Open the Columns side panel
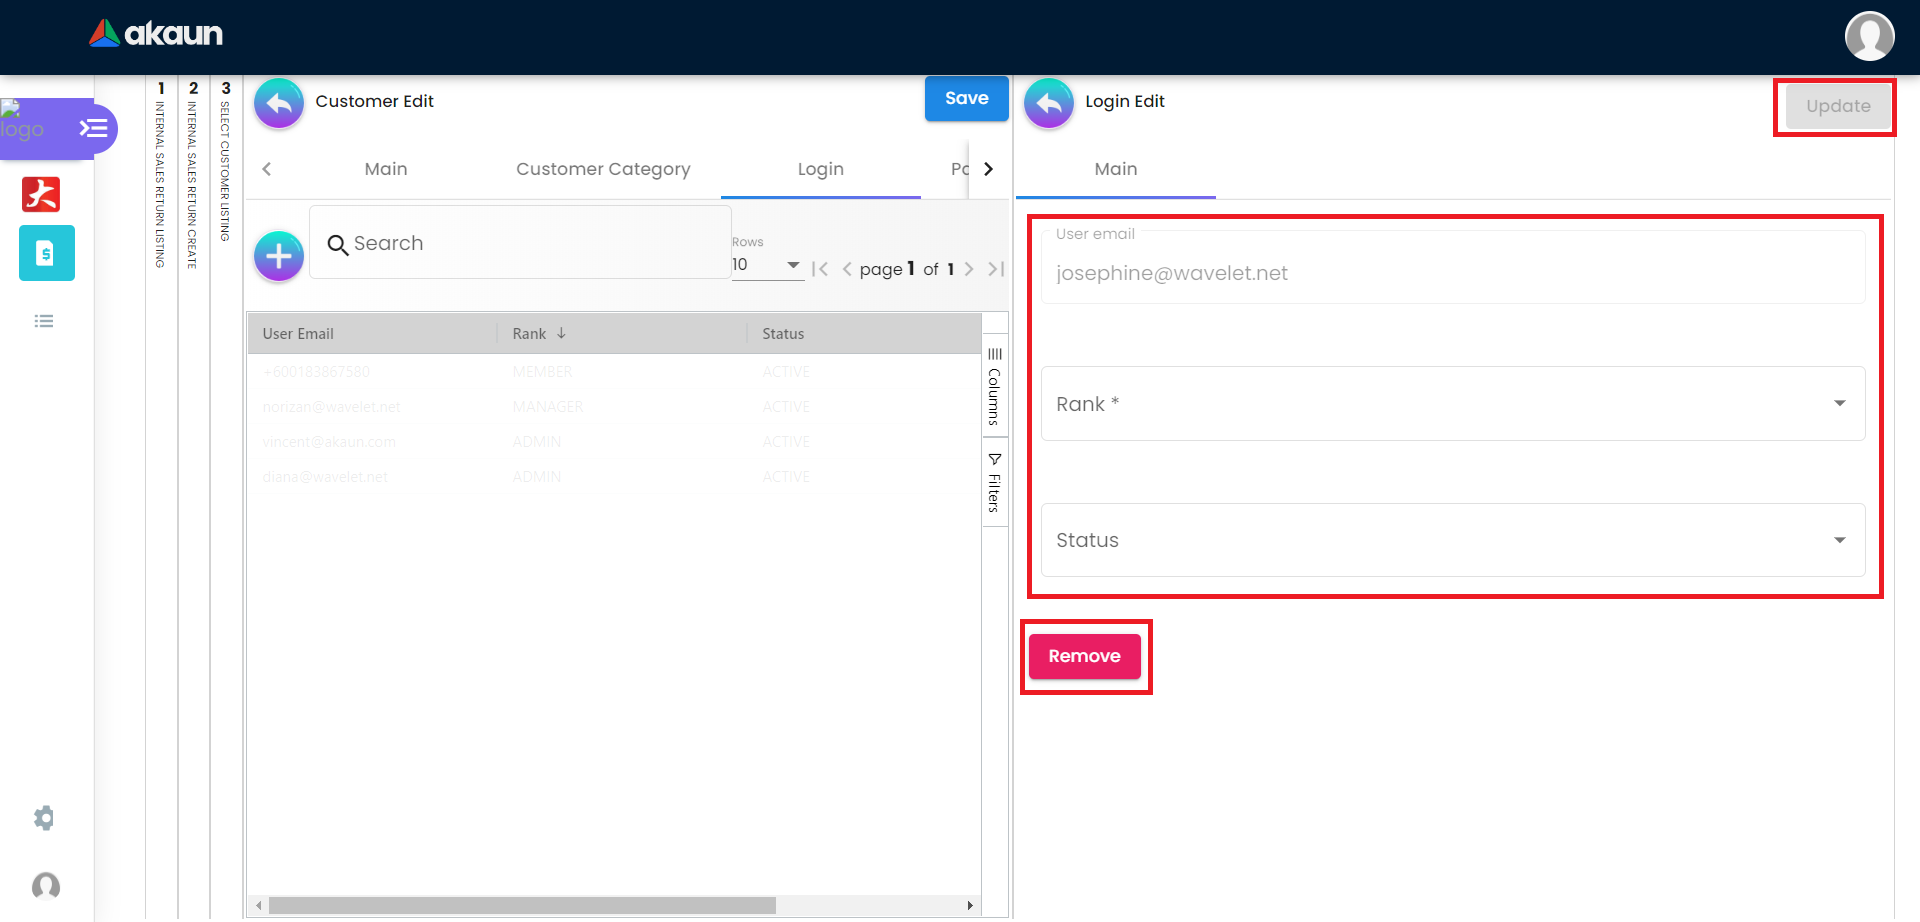1920x922 pixels. click(x=994, y=387)
